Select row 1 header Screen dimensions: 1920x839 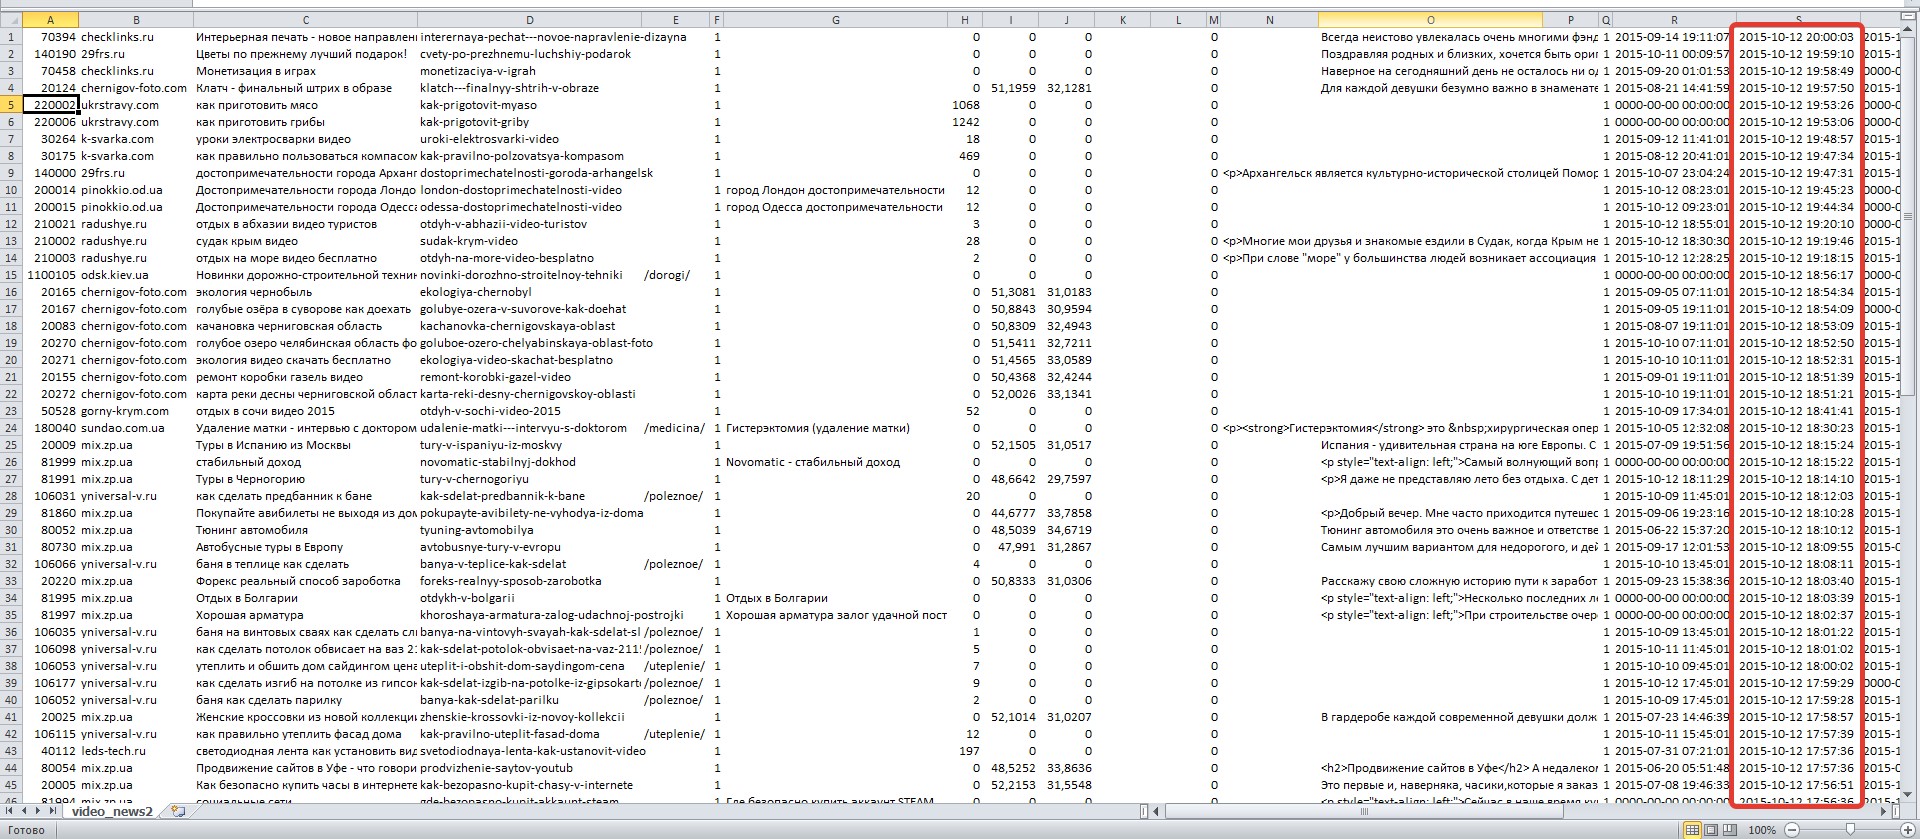click(x=11, y=37)
